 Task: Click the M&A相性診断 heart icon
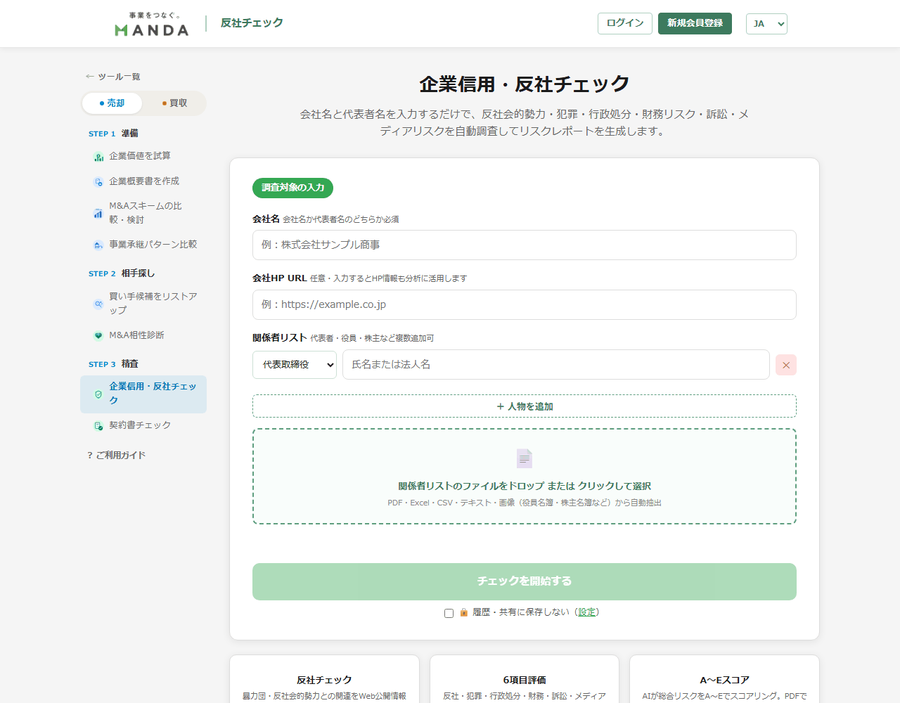click(x=98, y=336)
